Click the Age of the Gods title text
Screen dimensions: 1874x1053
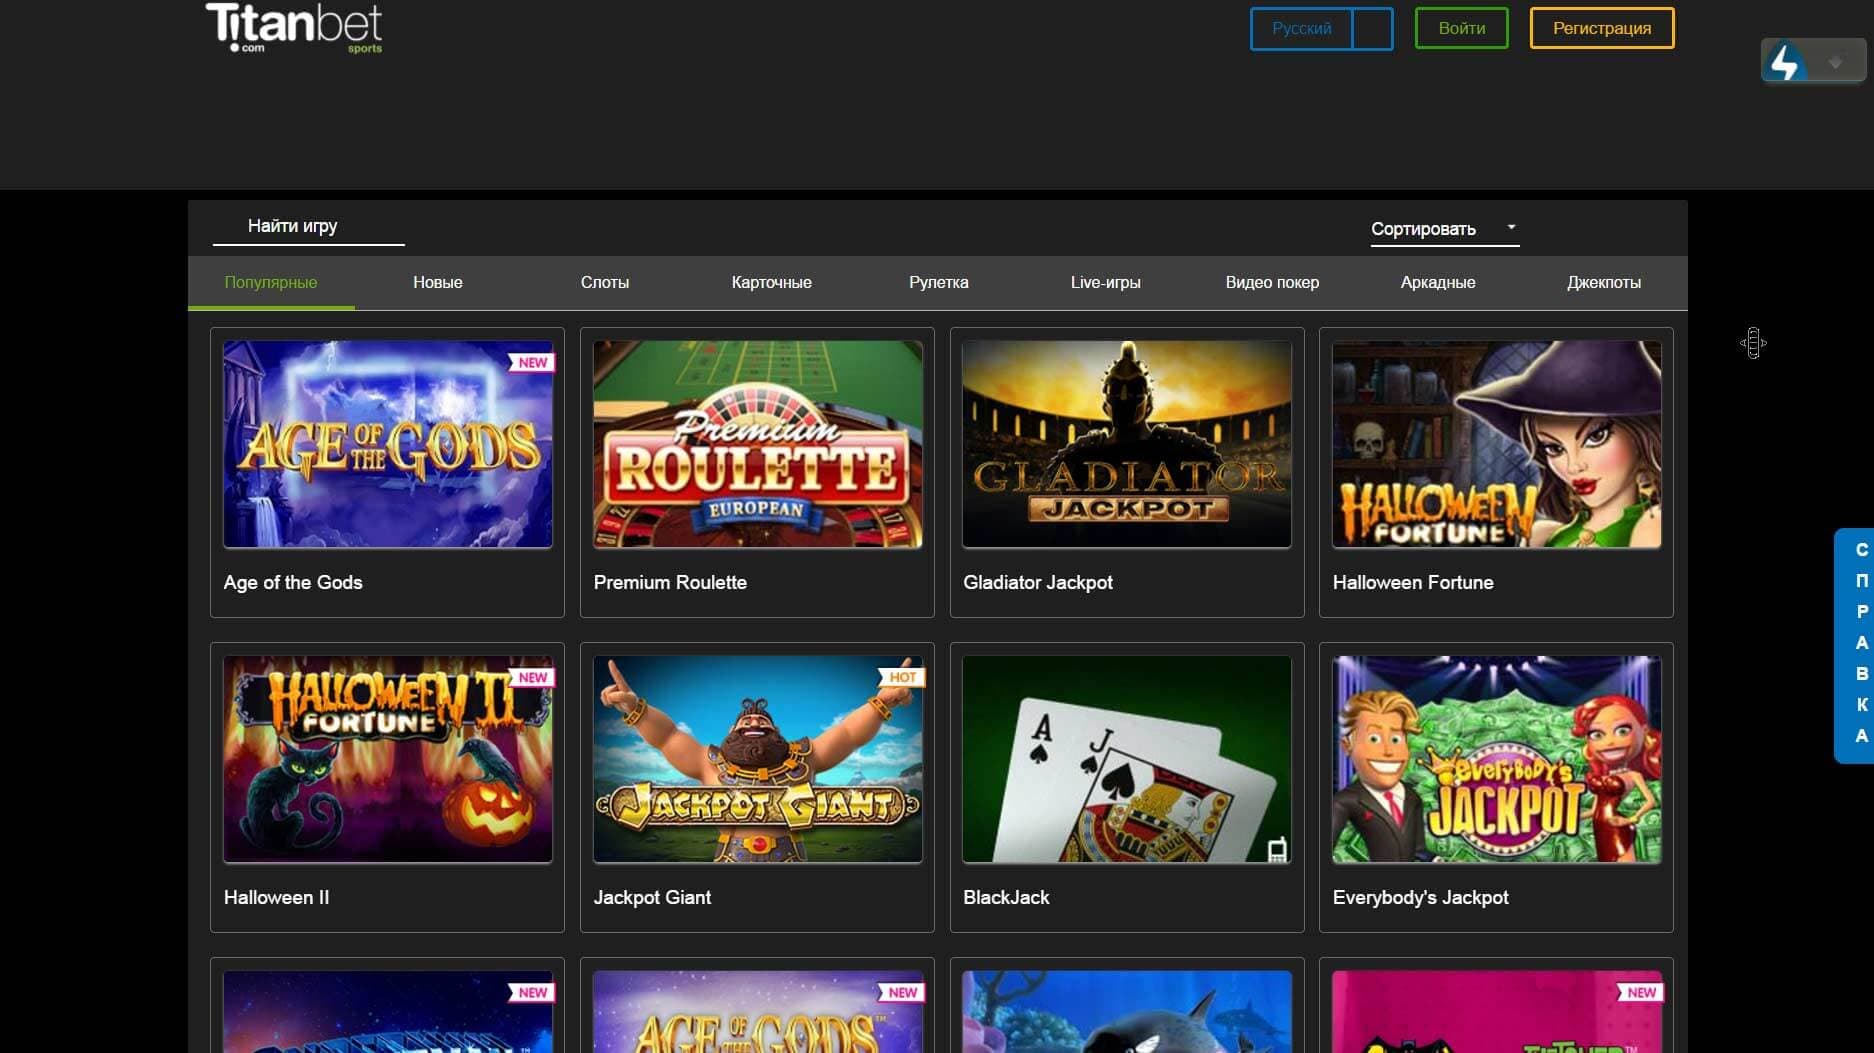[x=293, y=582]
